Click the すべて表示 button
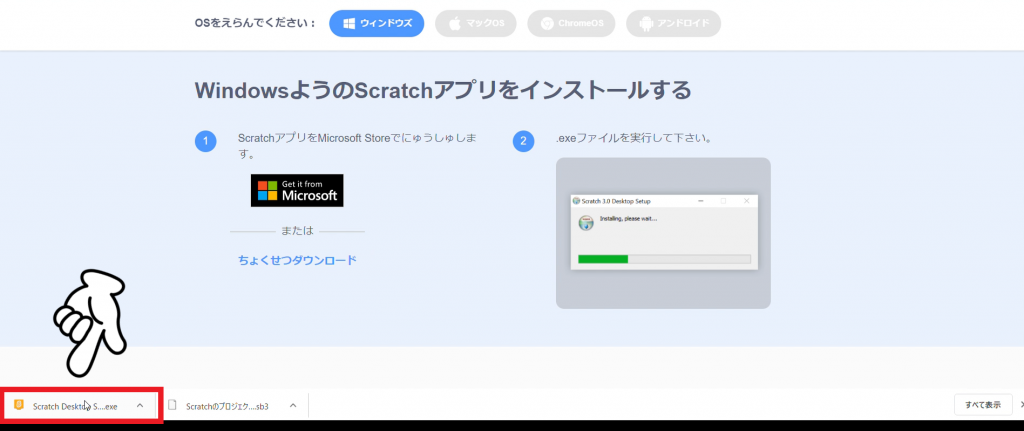The image size is (1024, 431). coord(983,405)
